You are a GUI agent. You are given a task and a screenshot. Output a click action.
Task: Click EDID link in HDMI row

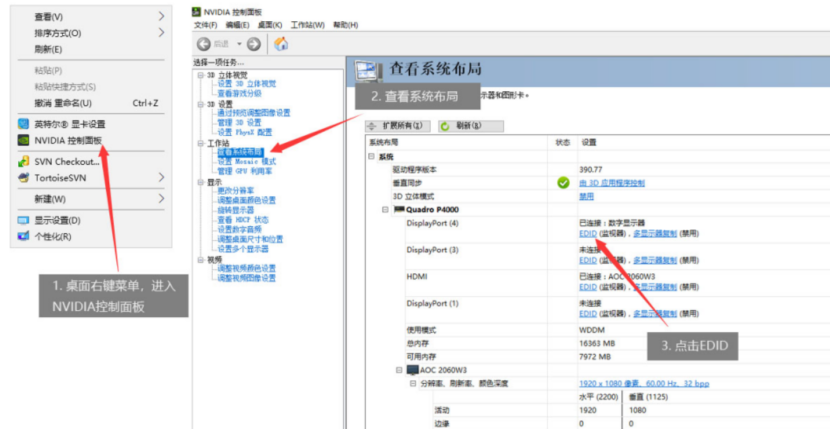588,287
